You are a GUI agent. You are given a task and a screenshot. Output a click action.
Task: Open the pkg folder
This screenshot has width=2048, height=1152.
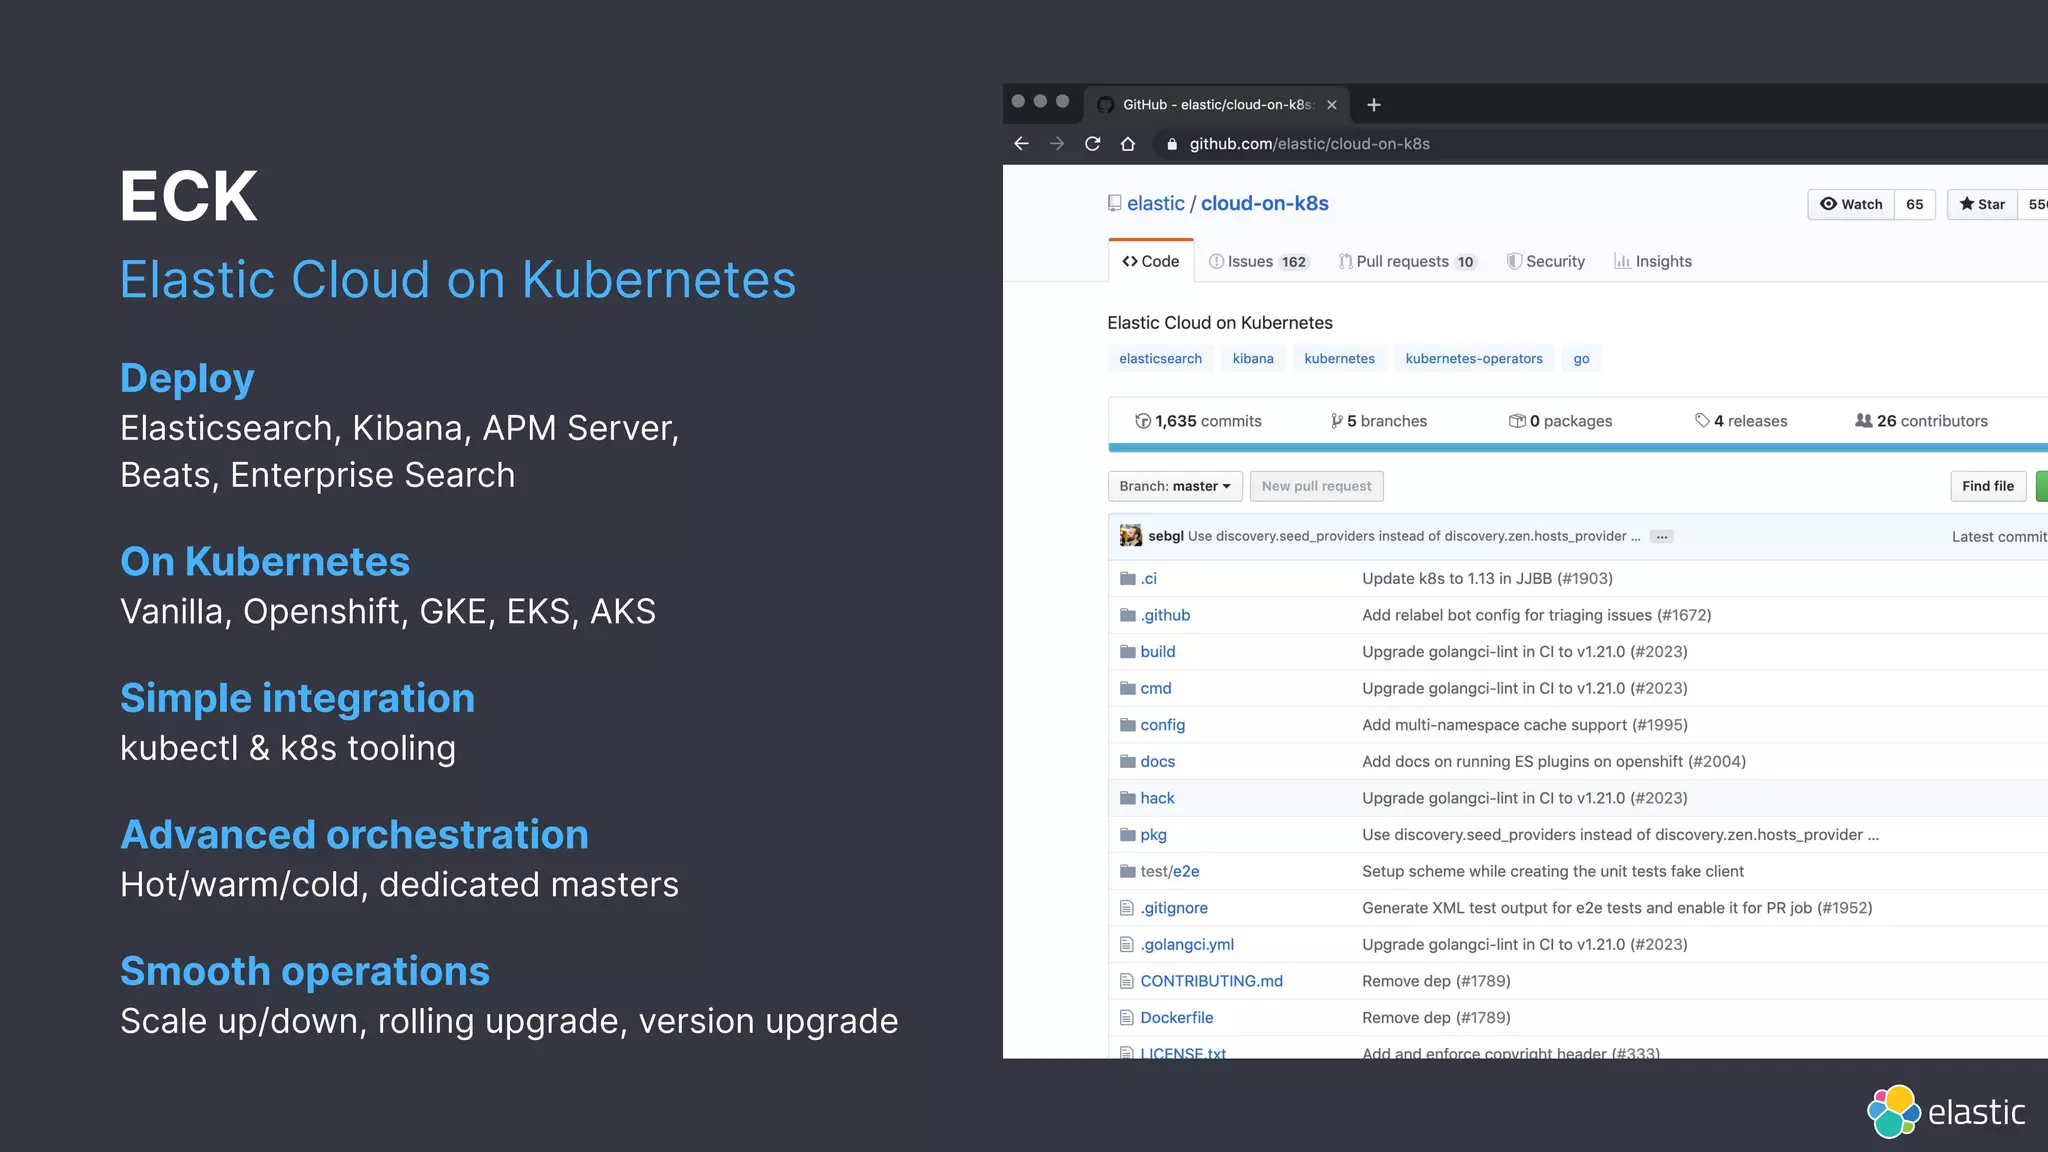click(x=1153, y=835)
